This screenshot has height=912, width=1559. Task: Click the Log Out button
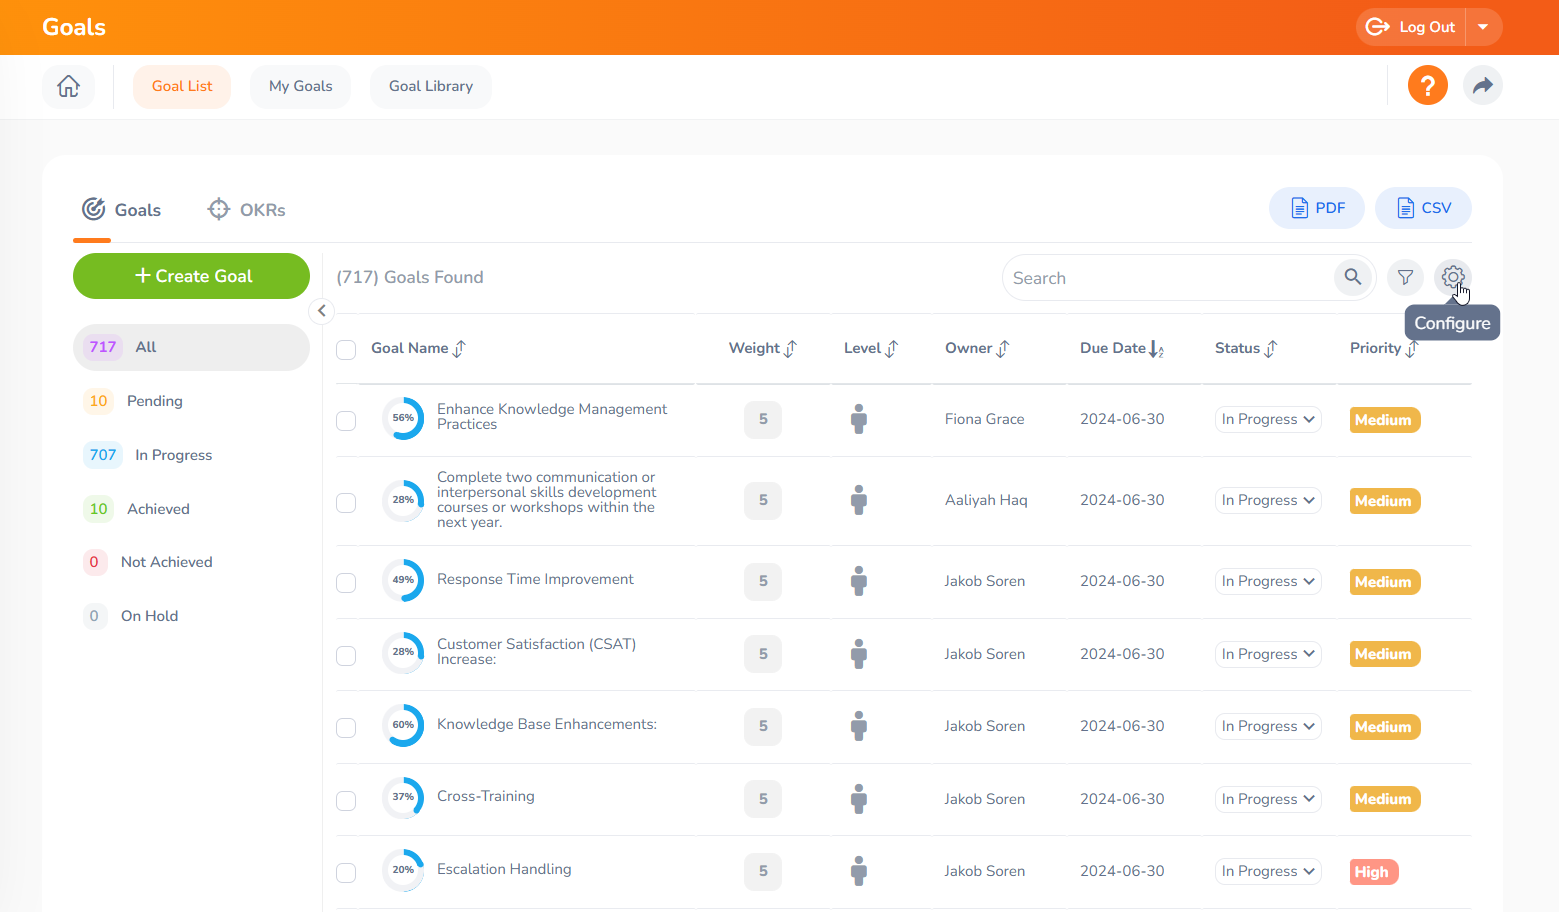(x=1411, y=27)
